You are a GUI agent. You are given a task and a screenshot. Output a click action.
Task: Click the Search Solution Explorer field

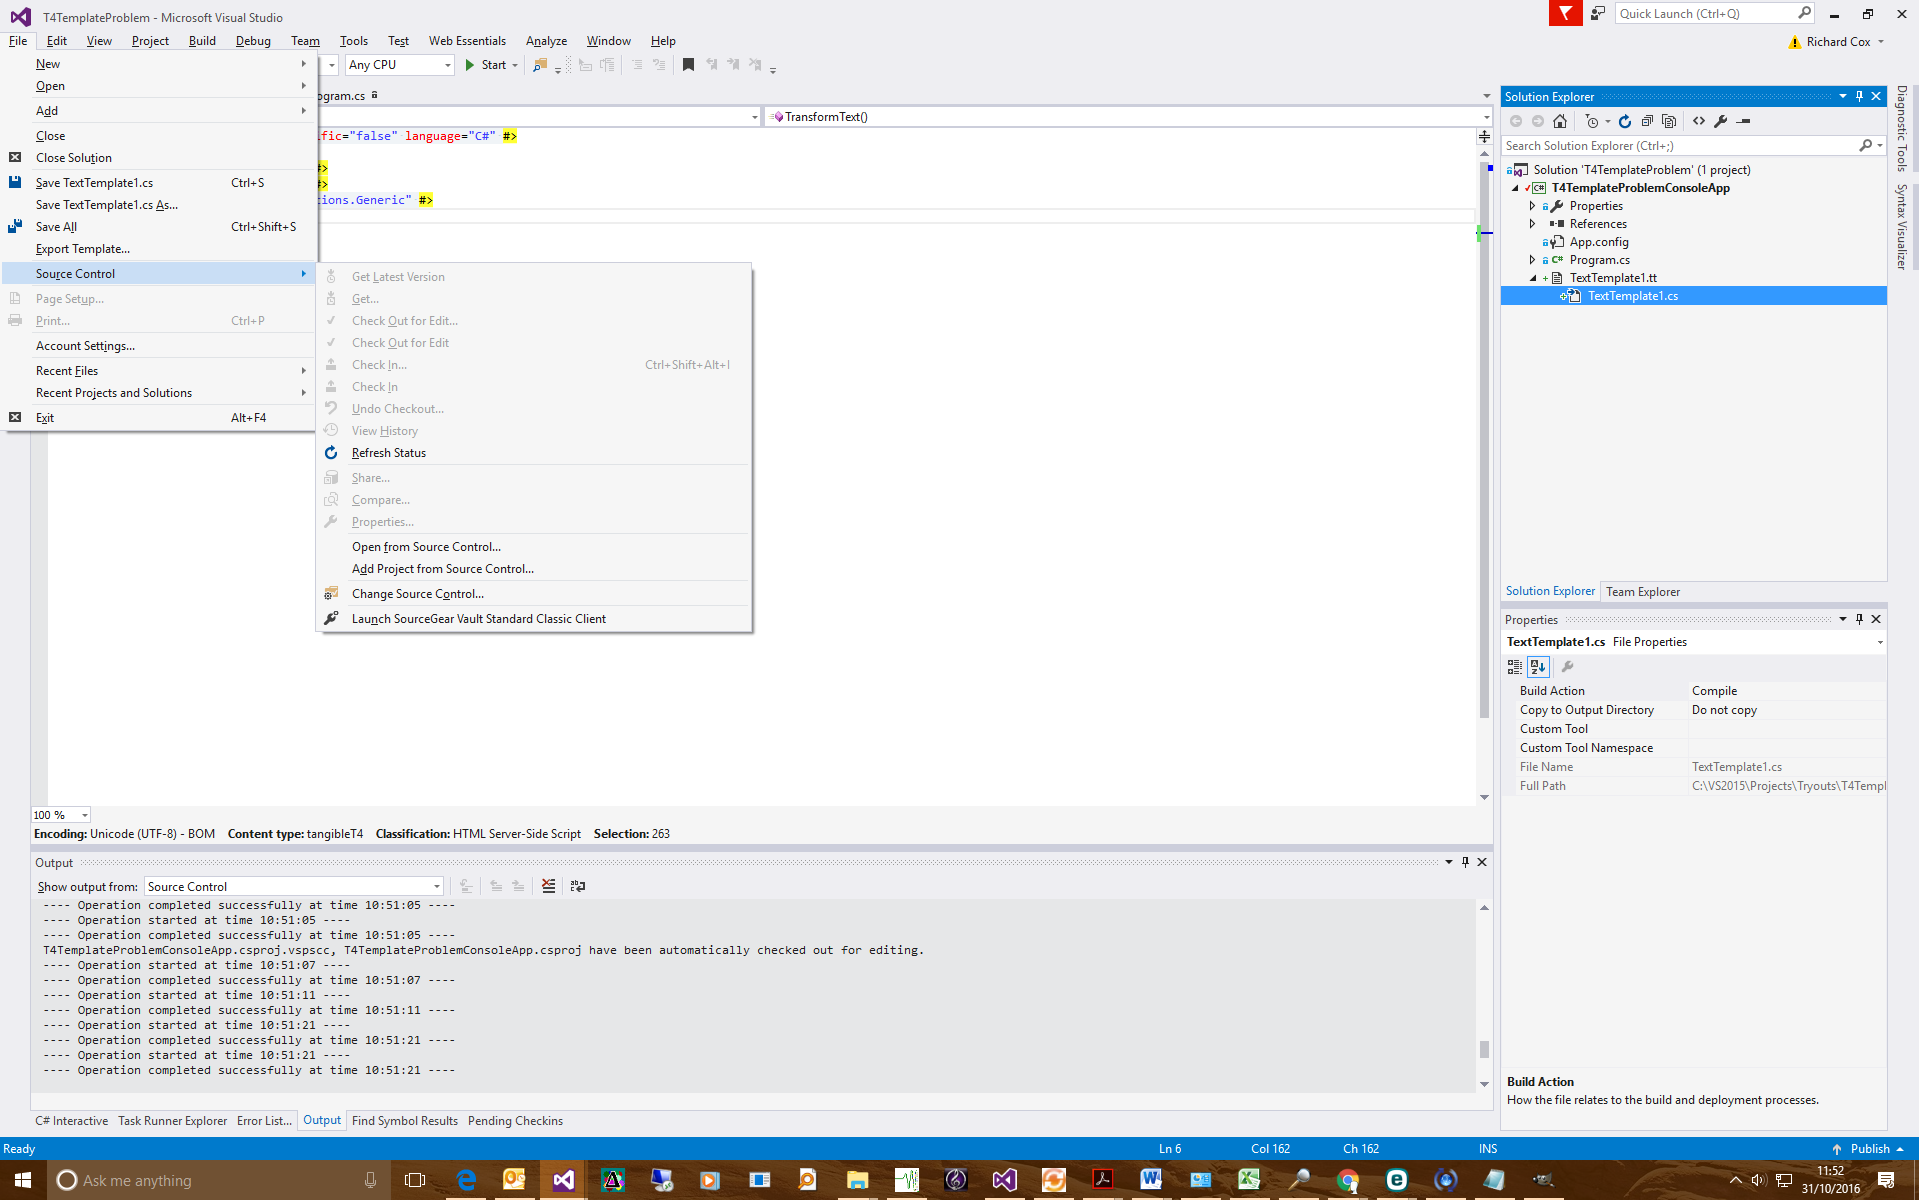click(x=1680, y=146)
